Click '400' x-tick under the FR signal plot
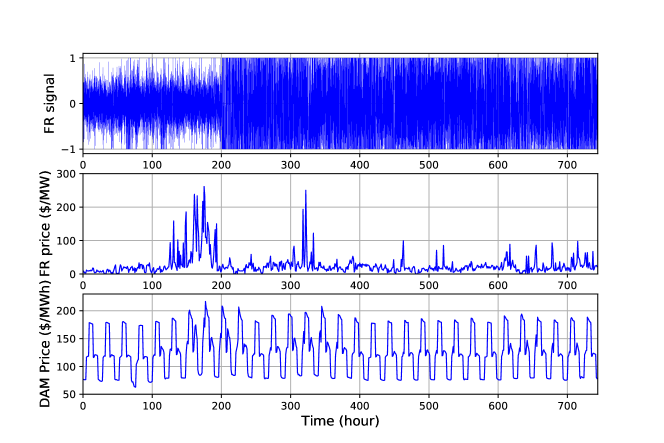The image size is (664, 443). pos(360,165)
